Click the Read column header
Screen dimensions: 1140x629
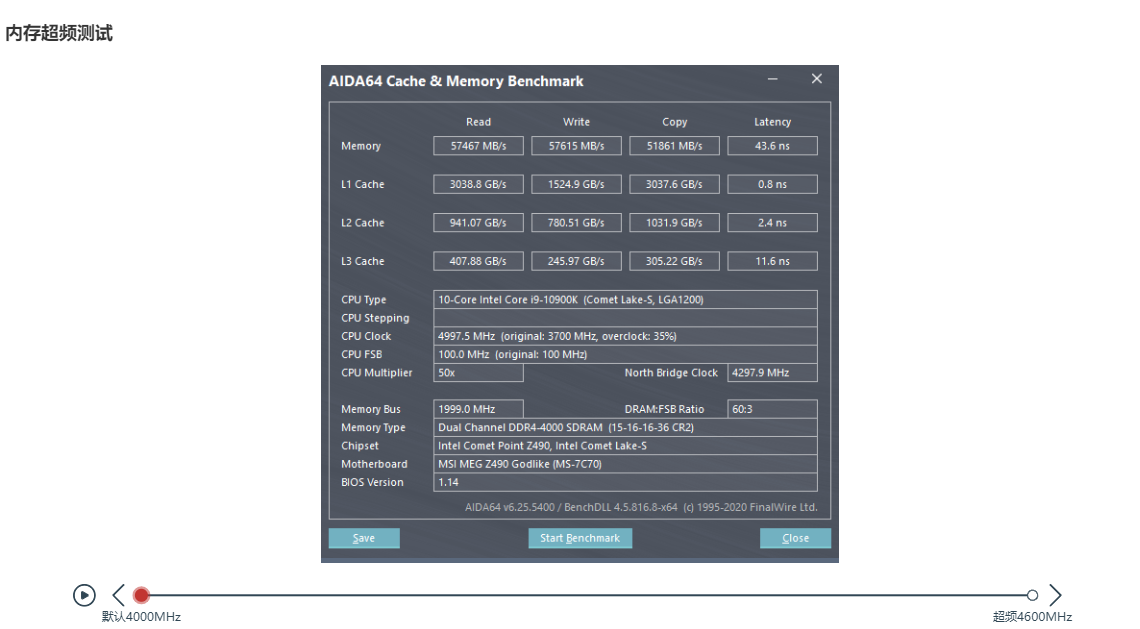[478, 122]
